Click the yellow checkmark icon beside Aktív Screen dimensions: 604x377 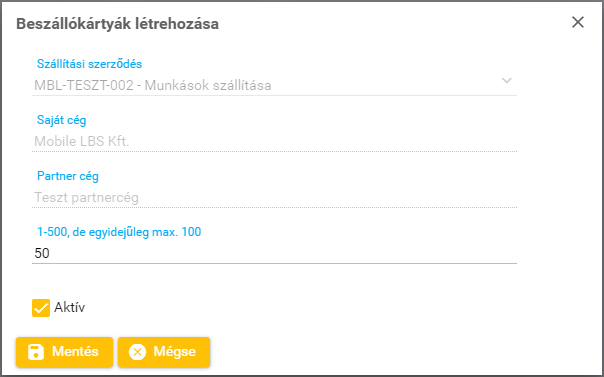pyautogui.click(x=41, y=308)
